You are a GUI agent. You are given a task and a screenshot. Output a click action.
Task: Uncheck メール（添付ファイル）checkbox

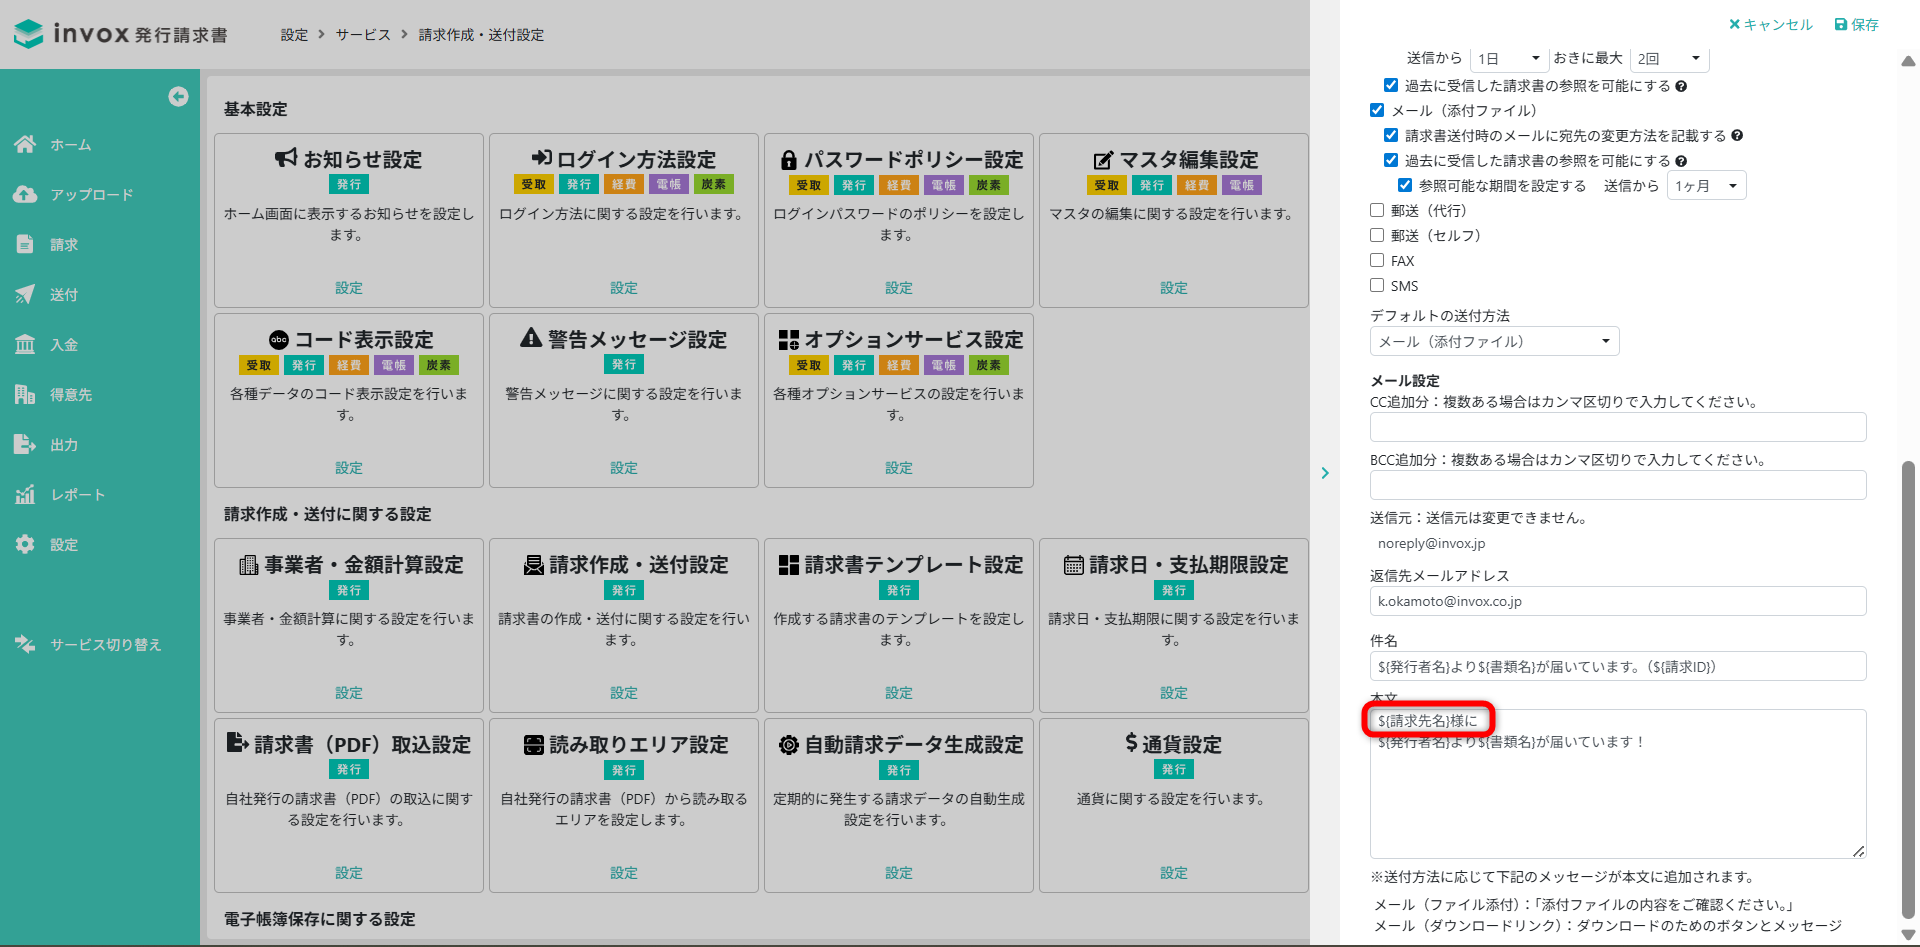click(1377, 111)
